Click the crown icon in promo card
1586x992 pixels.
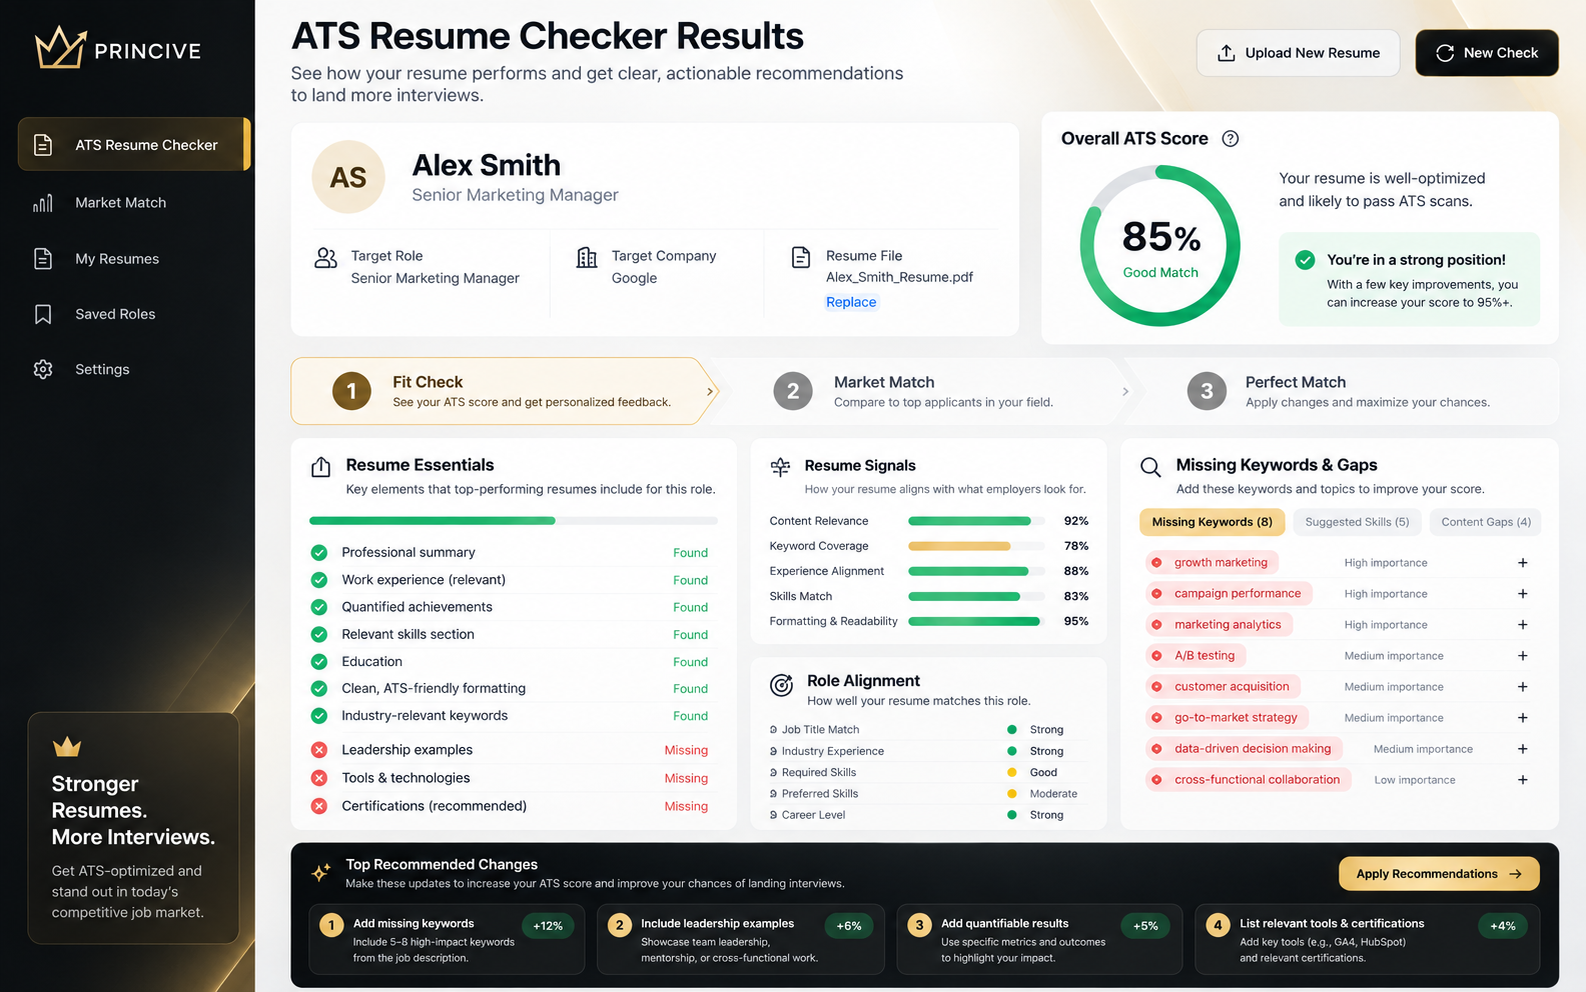[x=67, y=747]
